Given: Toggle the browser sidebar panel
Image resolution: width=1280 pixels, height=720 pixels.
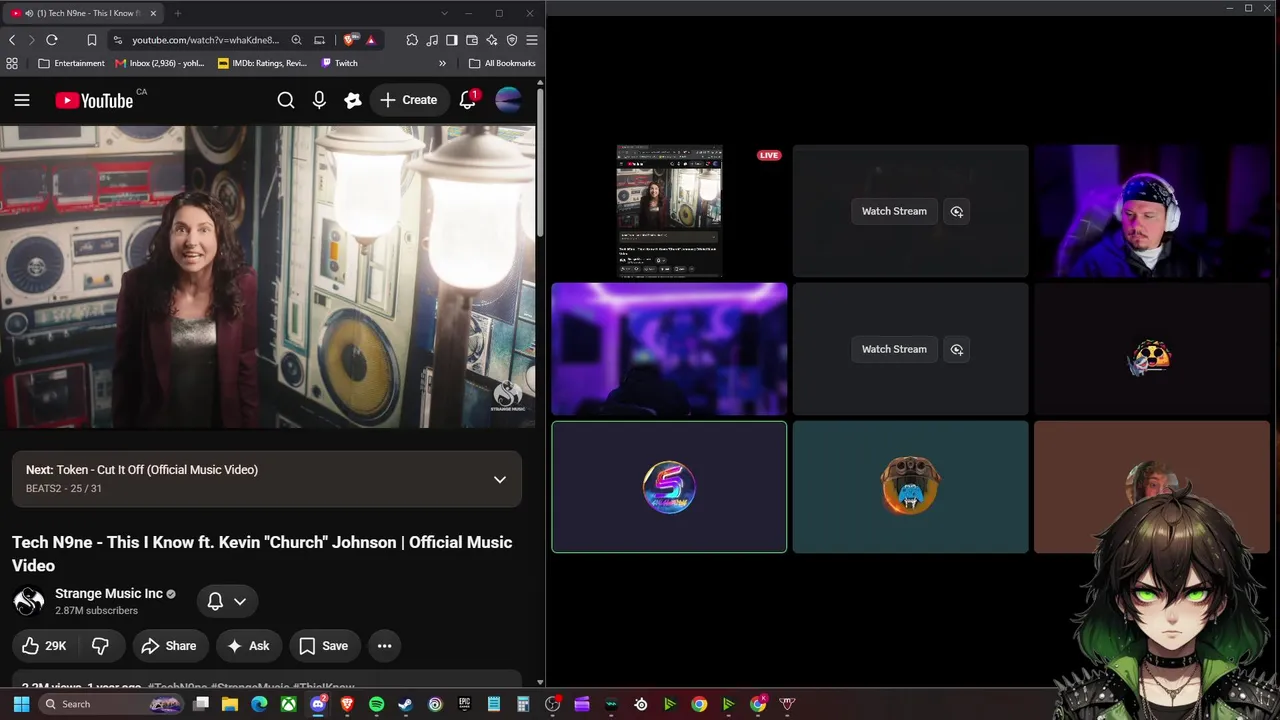Looking at the screenshot, I should (x=452, y=40).
